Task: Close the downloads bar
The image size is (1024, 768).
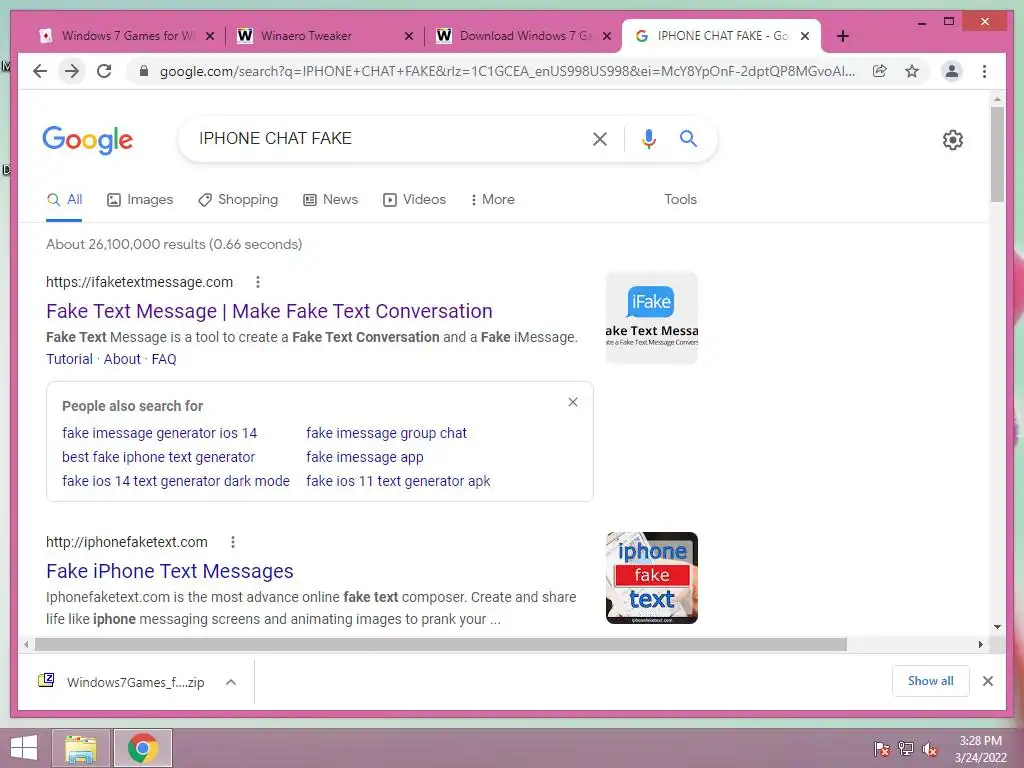Action: tap(987, 681)
